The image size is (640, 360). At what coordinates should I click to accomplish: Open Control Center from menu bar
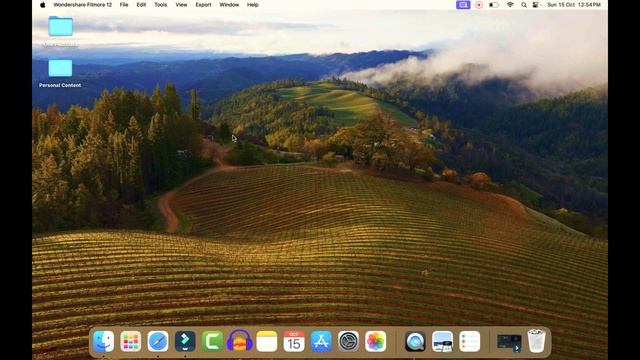tap(536, 5)
